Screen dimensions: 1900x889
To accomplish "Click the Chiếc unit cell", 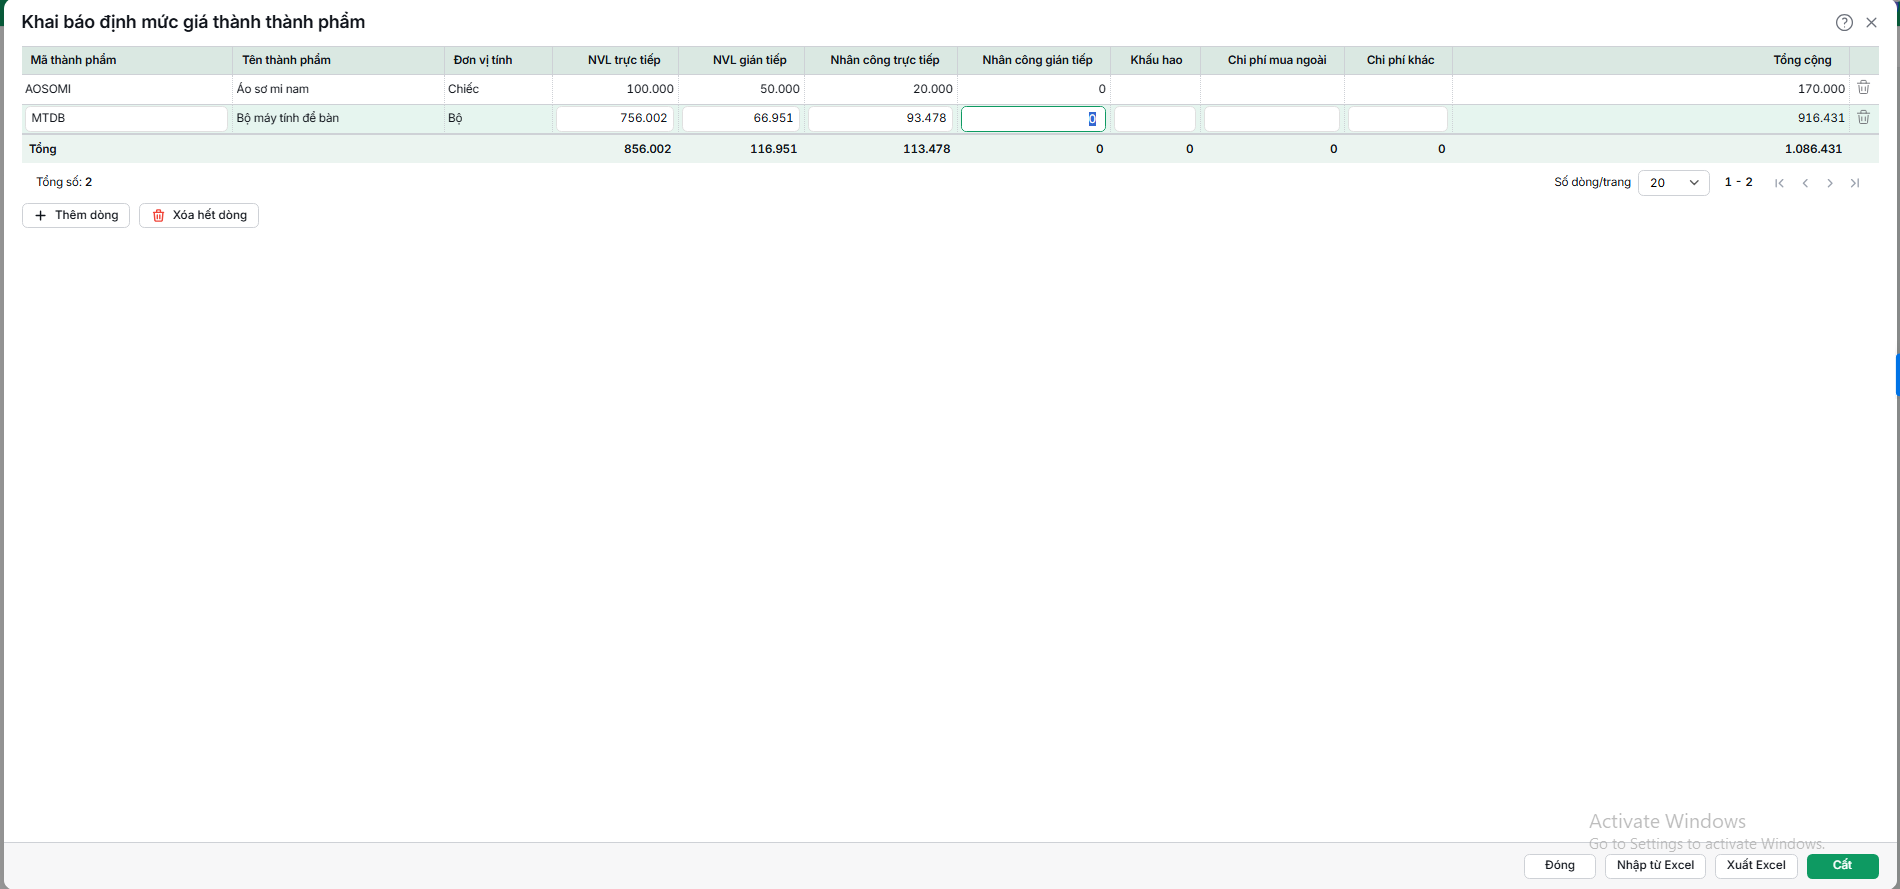I will pyautogui.click(x=498, y=89).
